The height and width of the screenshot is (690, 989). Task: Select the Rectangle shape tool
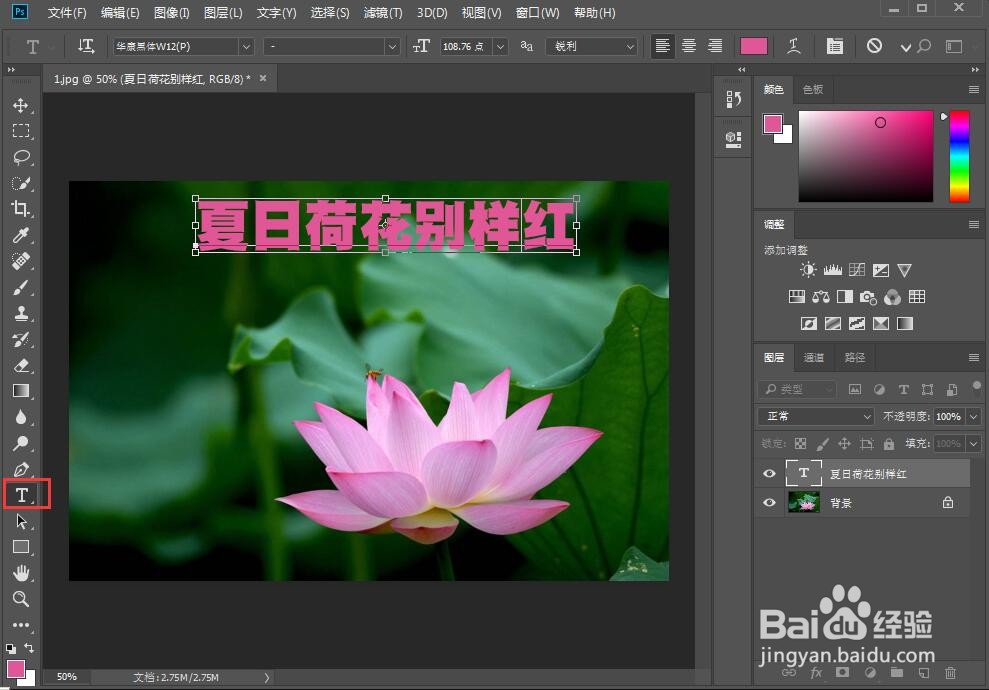coord(21,547)
